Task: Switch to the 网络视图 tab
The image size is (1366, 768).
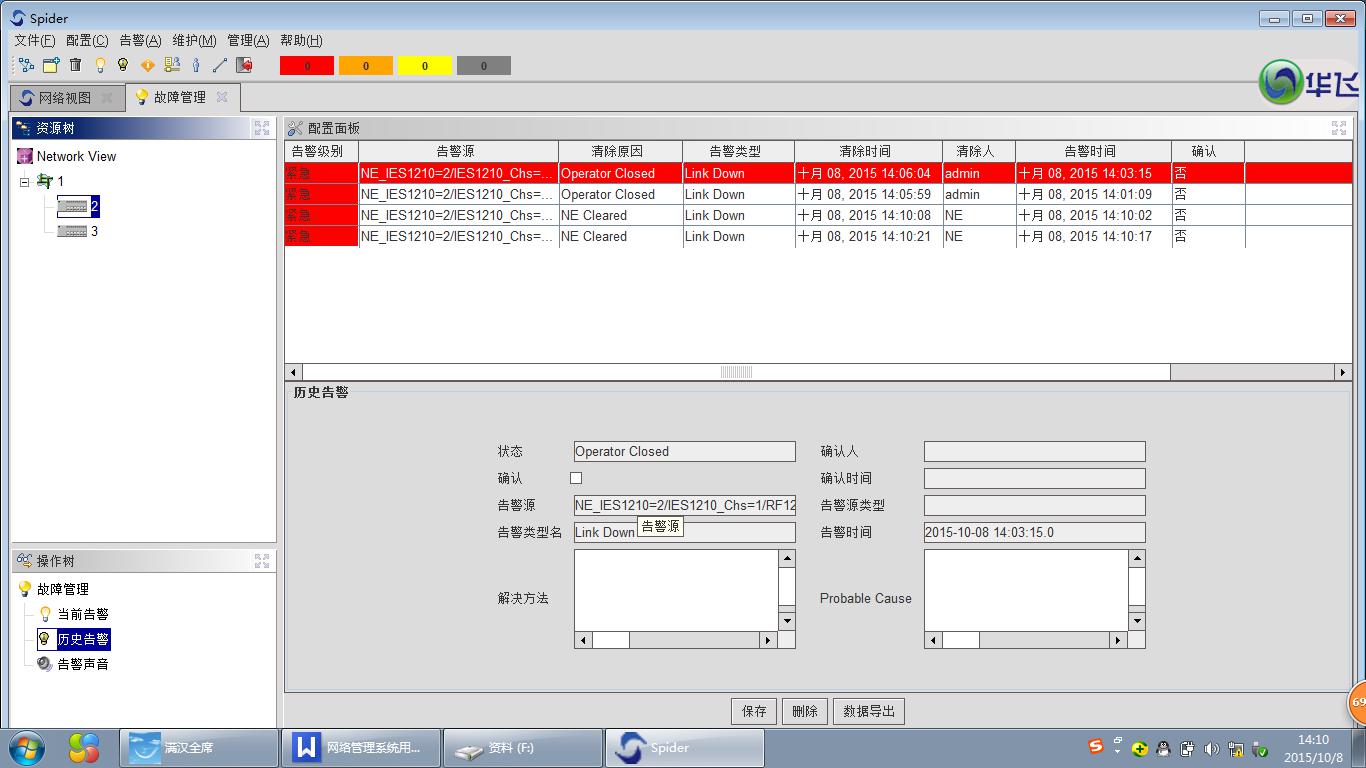Action: pos(63,98)
